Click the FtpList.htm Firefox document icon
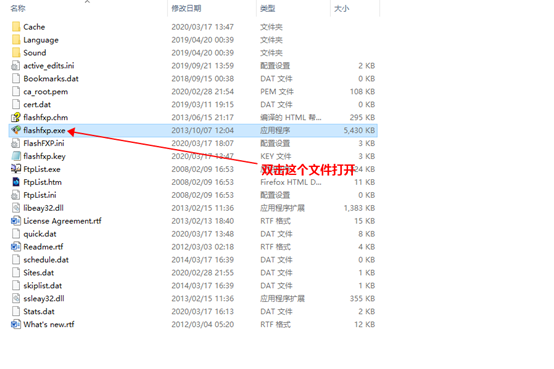Viewport: 554px width, 369px height. [16, 182]
